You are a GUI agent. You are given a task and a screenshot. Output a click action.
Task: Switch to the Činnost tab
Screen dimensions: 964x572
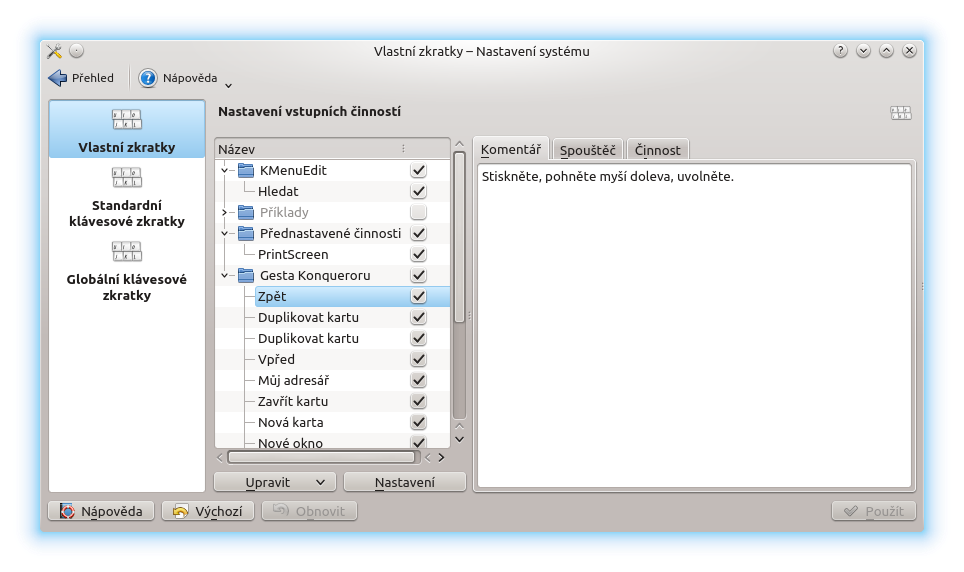coord(658,150)
